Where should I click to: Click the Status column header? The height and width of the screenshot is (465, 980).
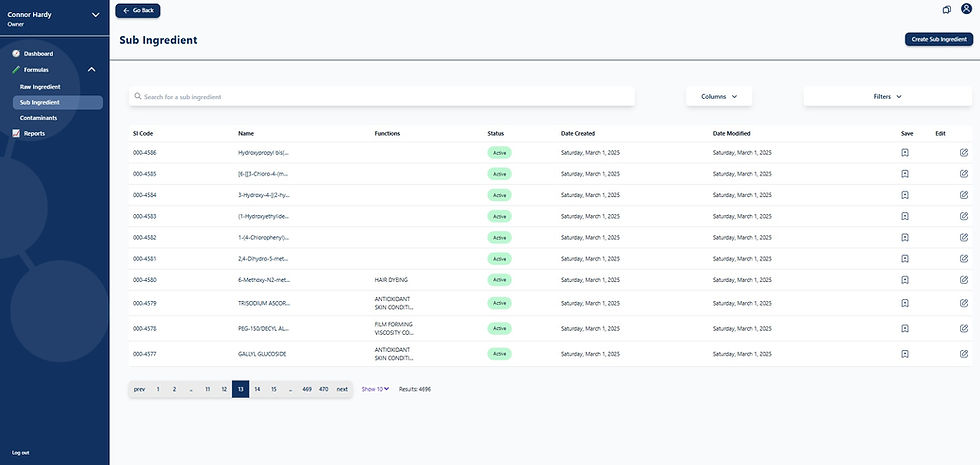coord(496,134)
